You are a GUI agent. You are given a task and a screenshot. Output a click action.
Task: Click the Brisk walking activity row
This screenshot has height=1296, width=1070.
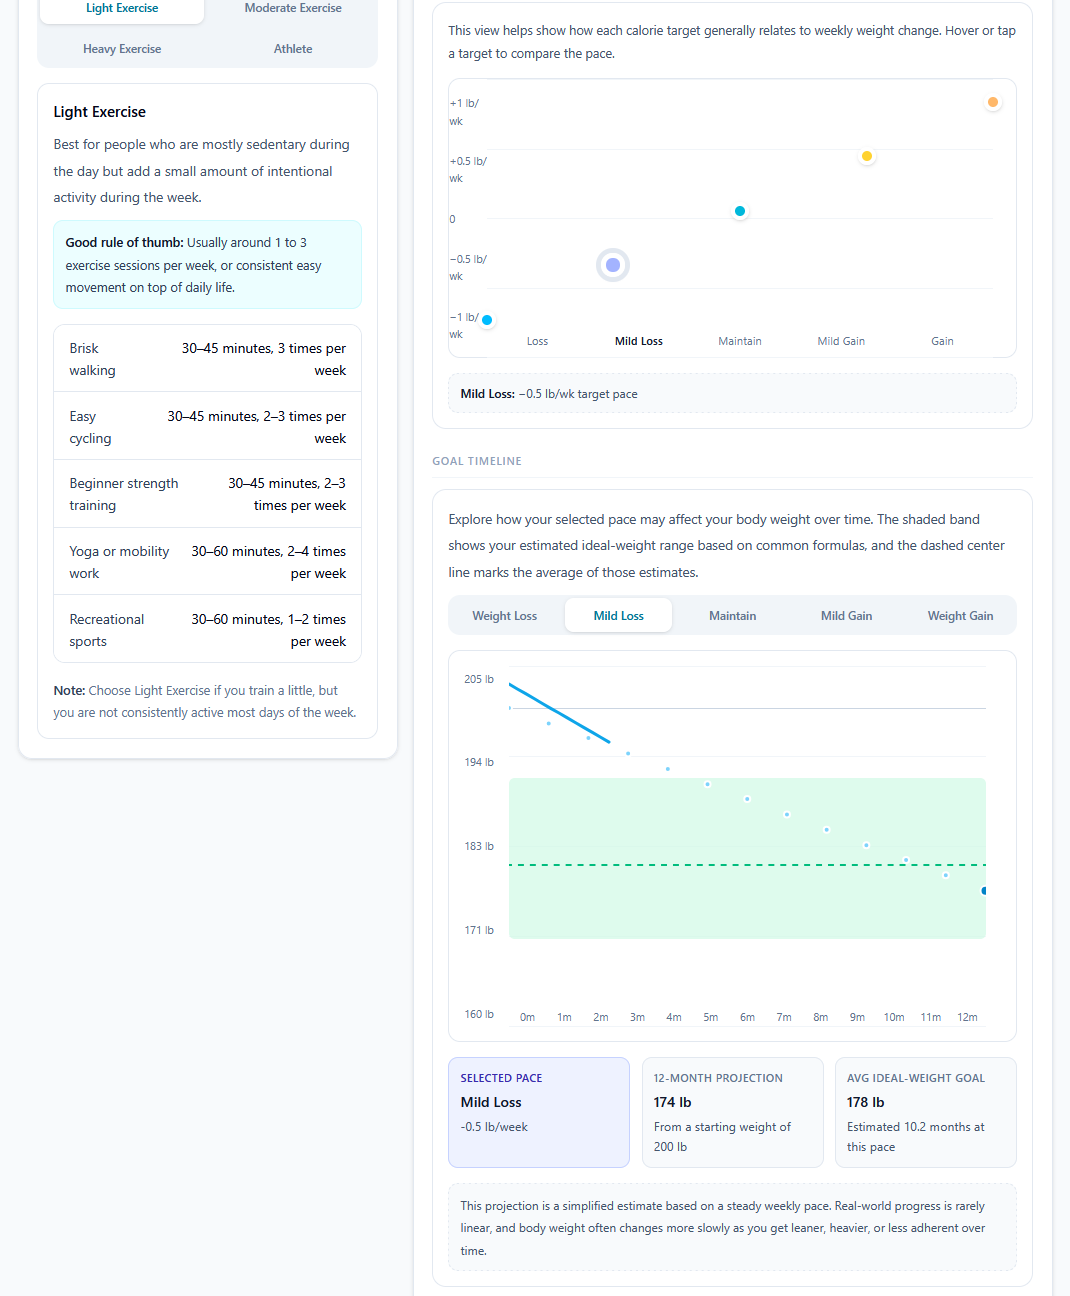click(x=207, y=359)
